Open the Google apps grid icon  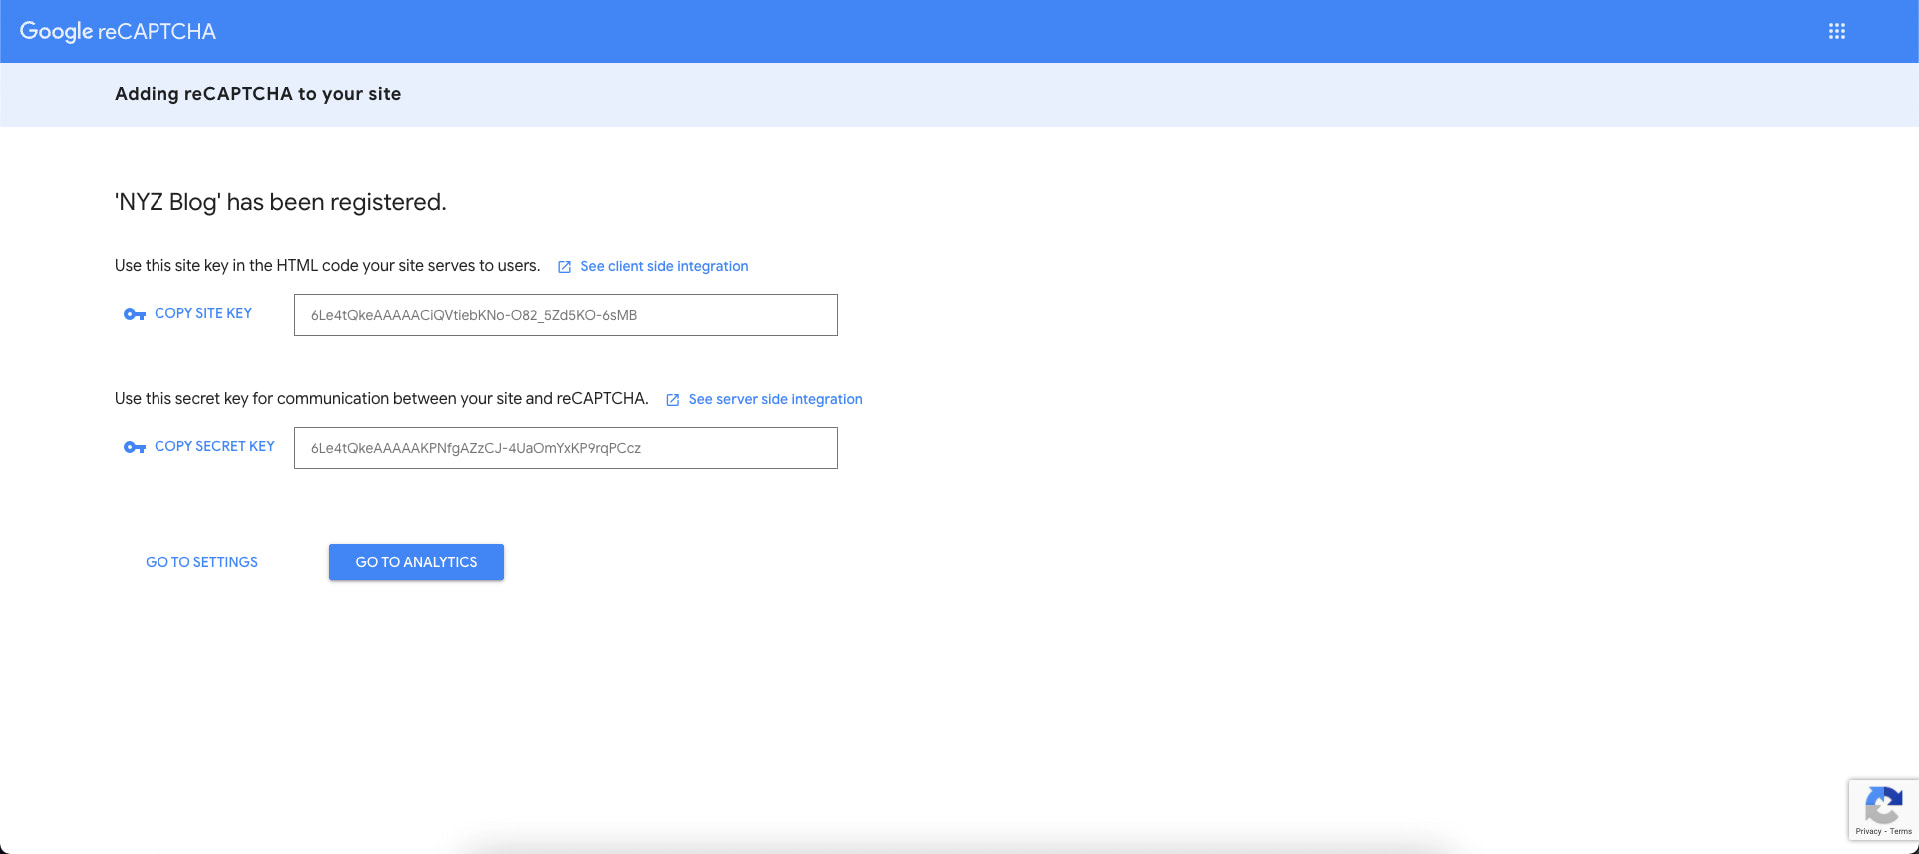(x=1836, y=31)
